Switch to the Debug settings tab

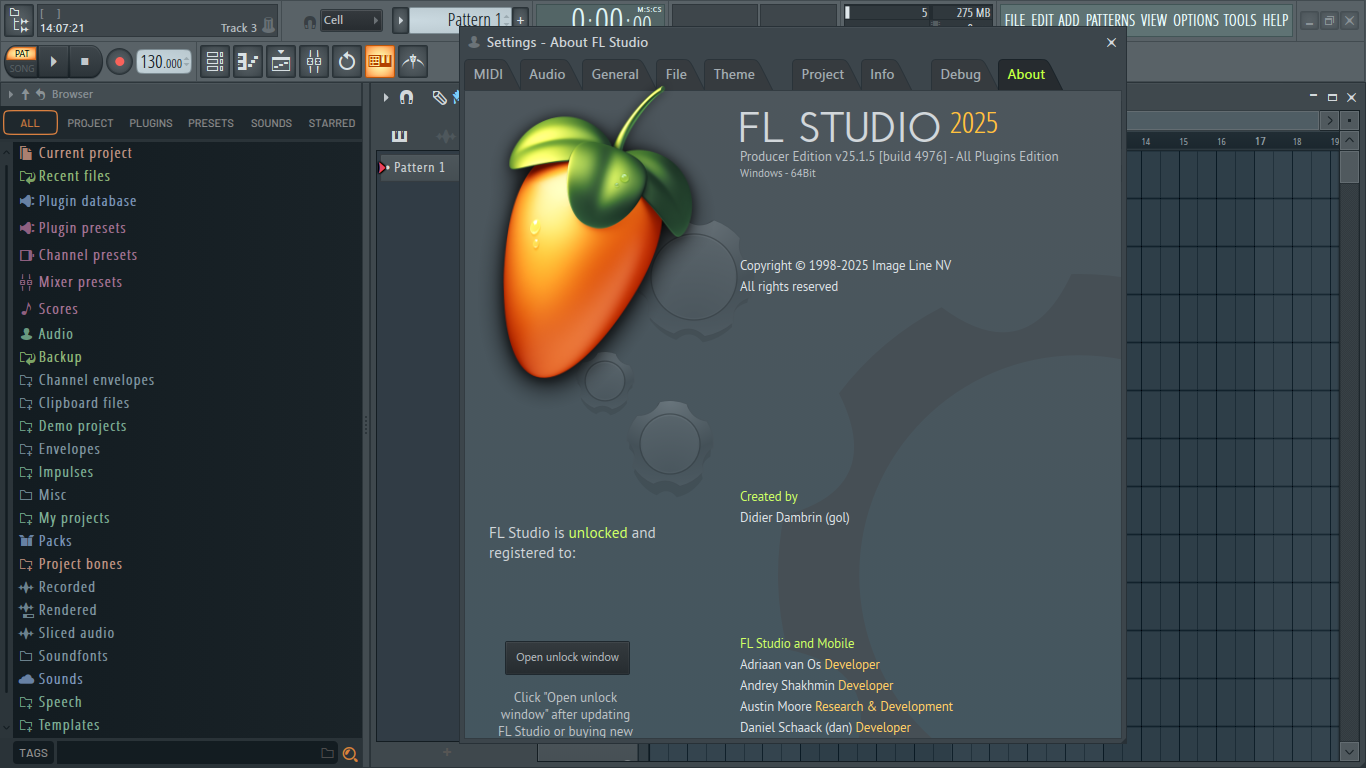pyautogui.click(x=960, y=74)
